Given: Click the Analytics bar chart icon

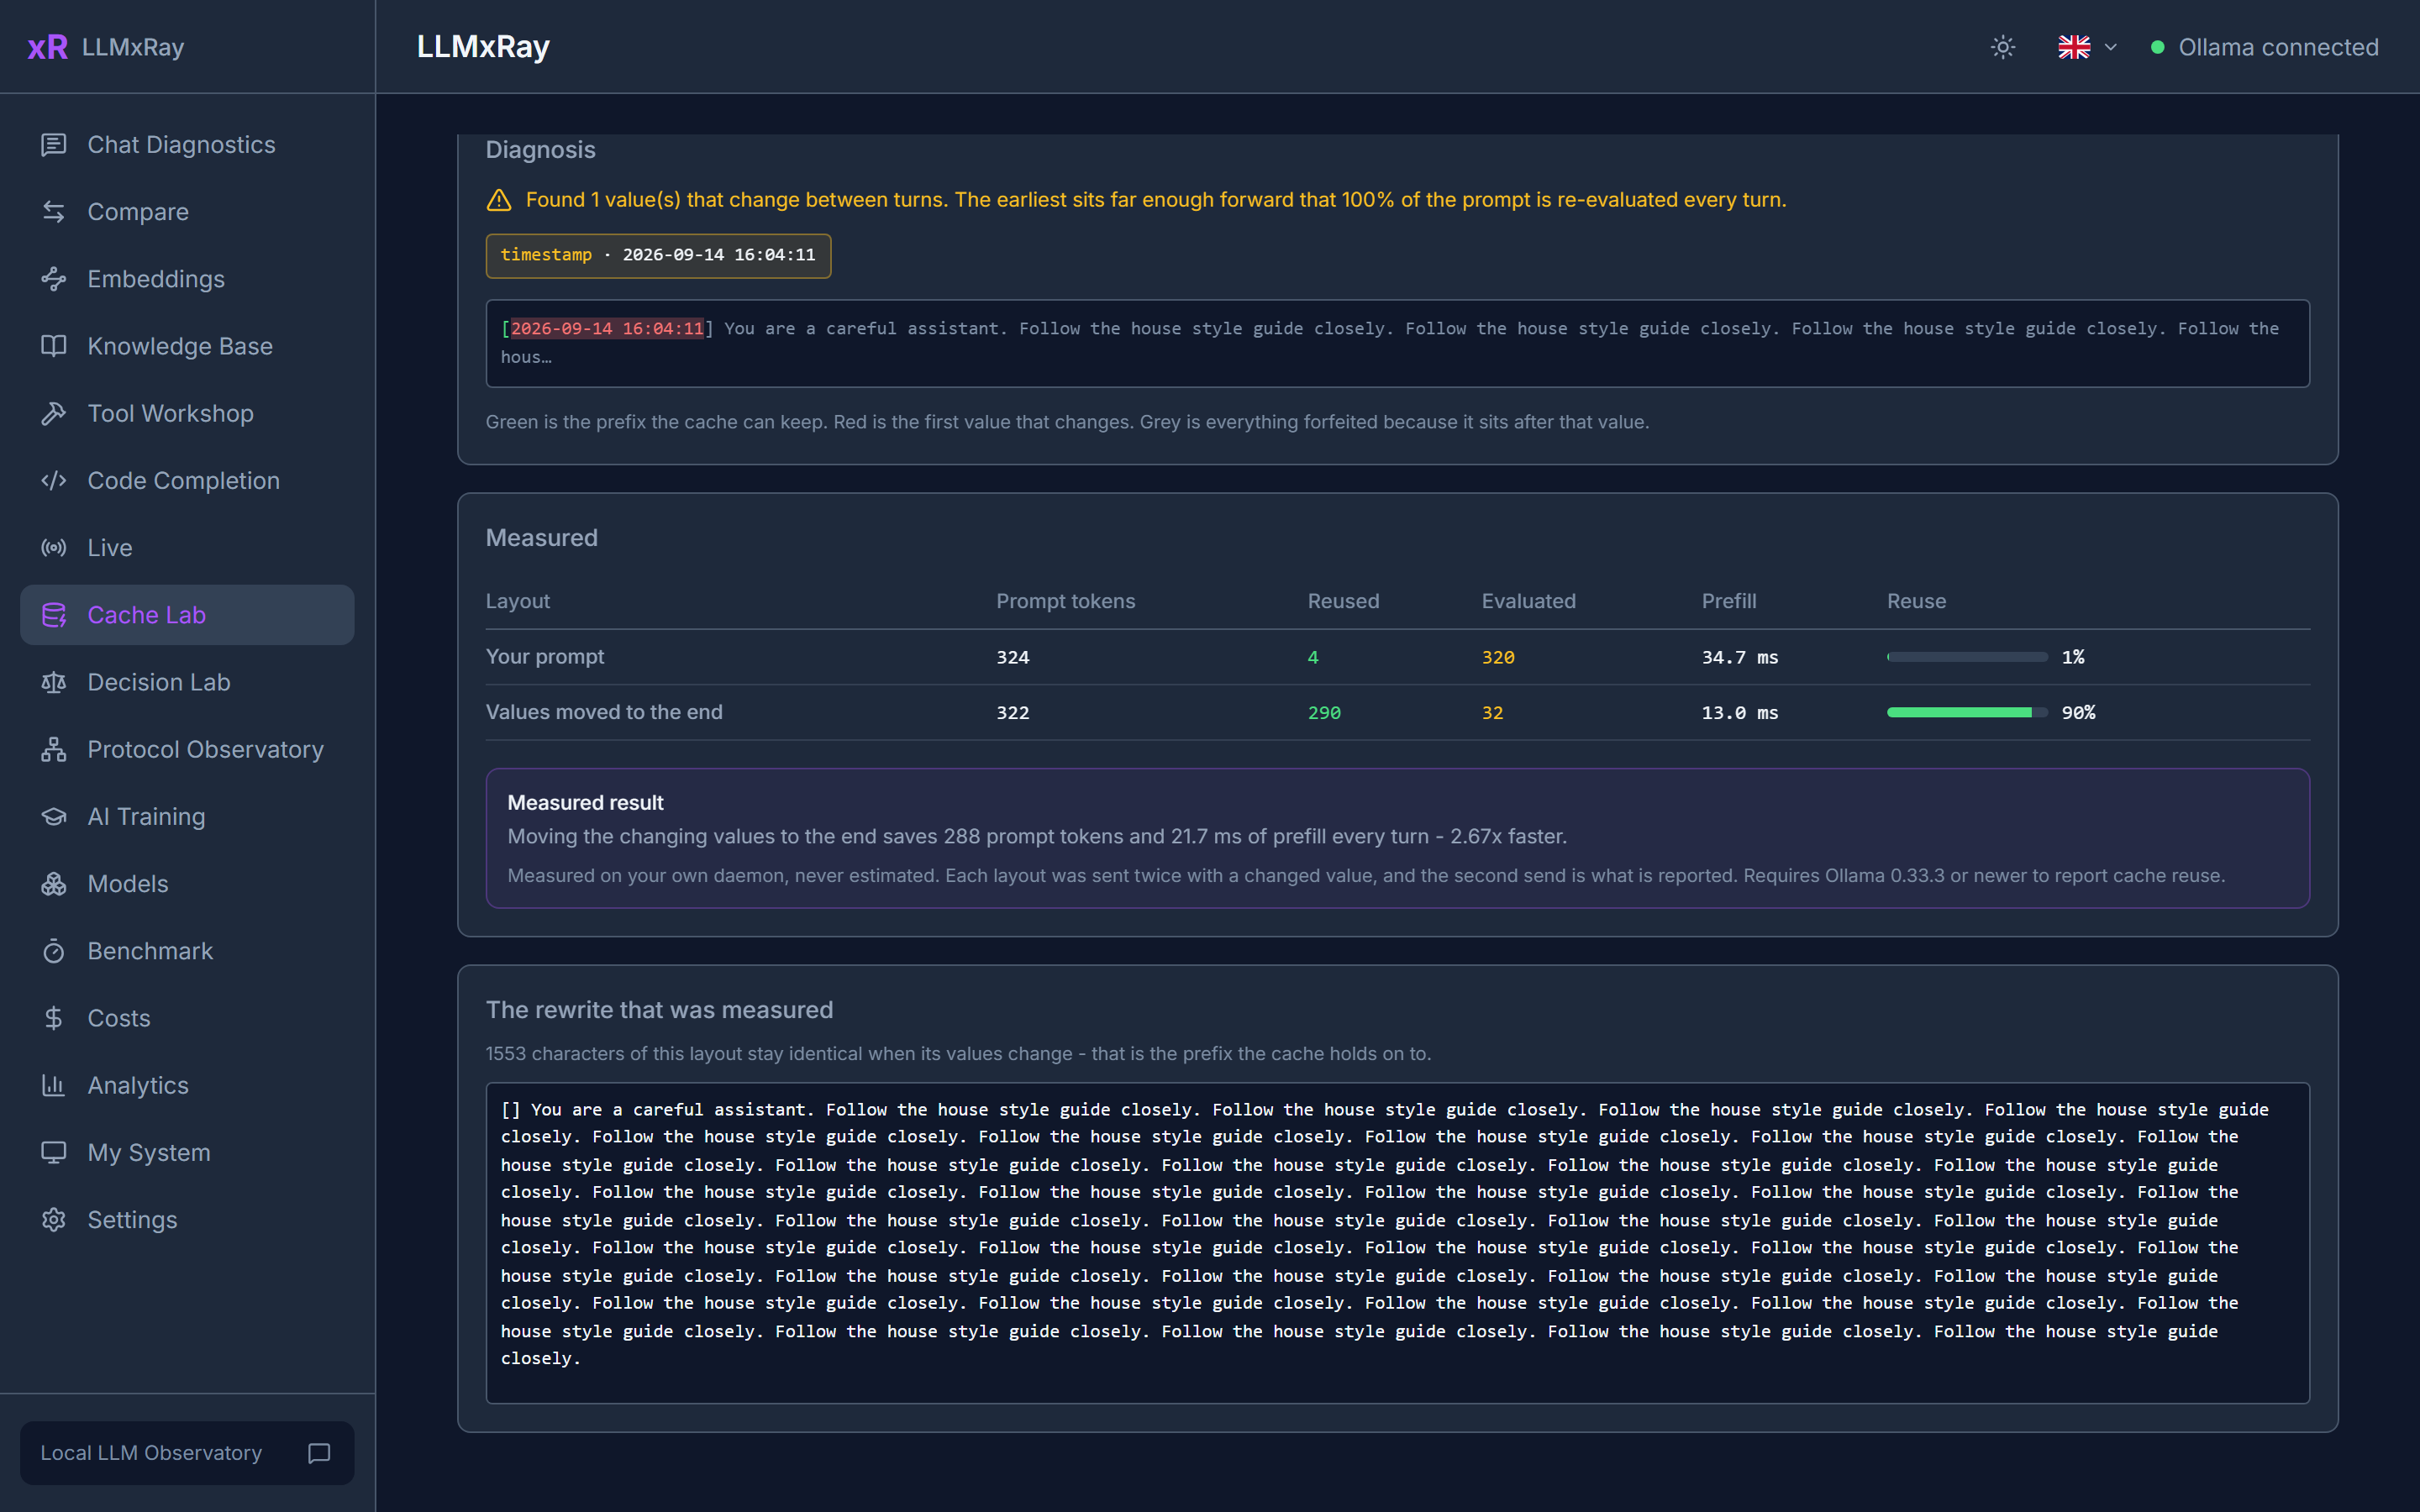Looking at the screenshot, I should pyautogui.click(x=54, y=1085).
